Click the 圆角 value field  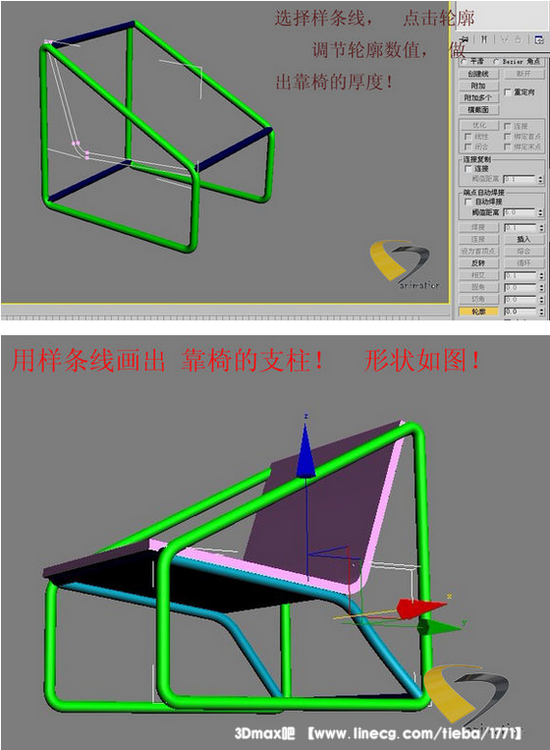520,287
